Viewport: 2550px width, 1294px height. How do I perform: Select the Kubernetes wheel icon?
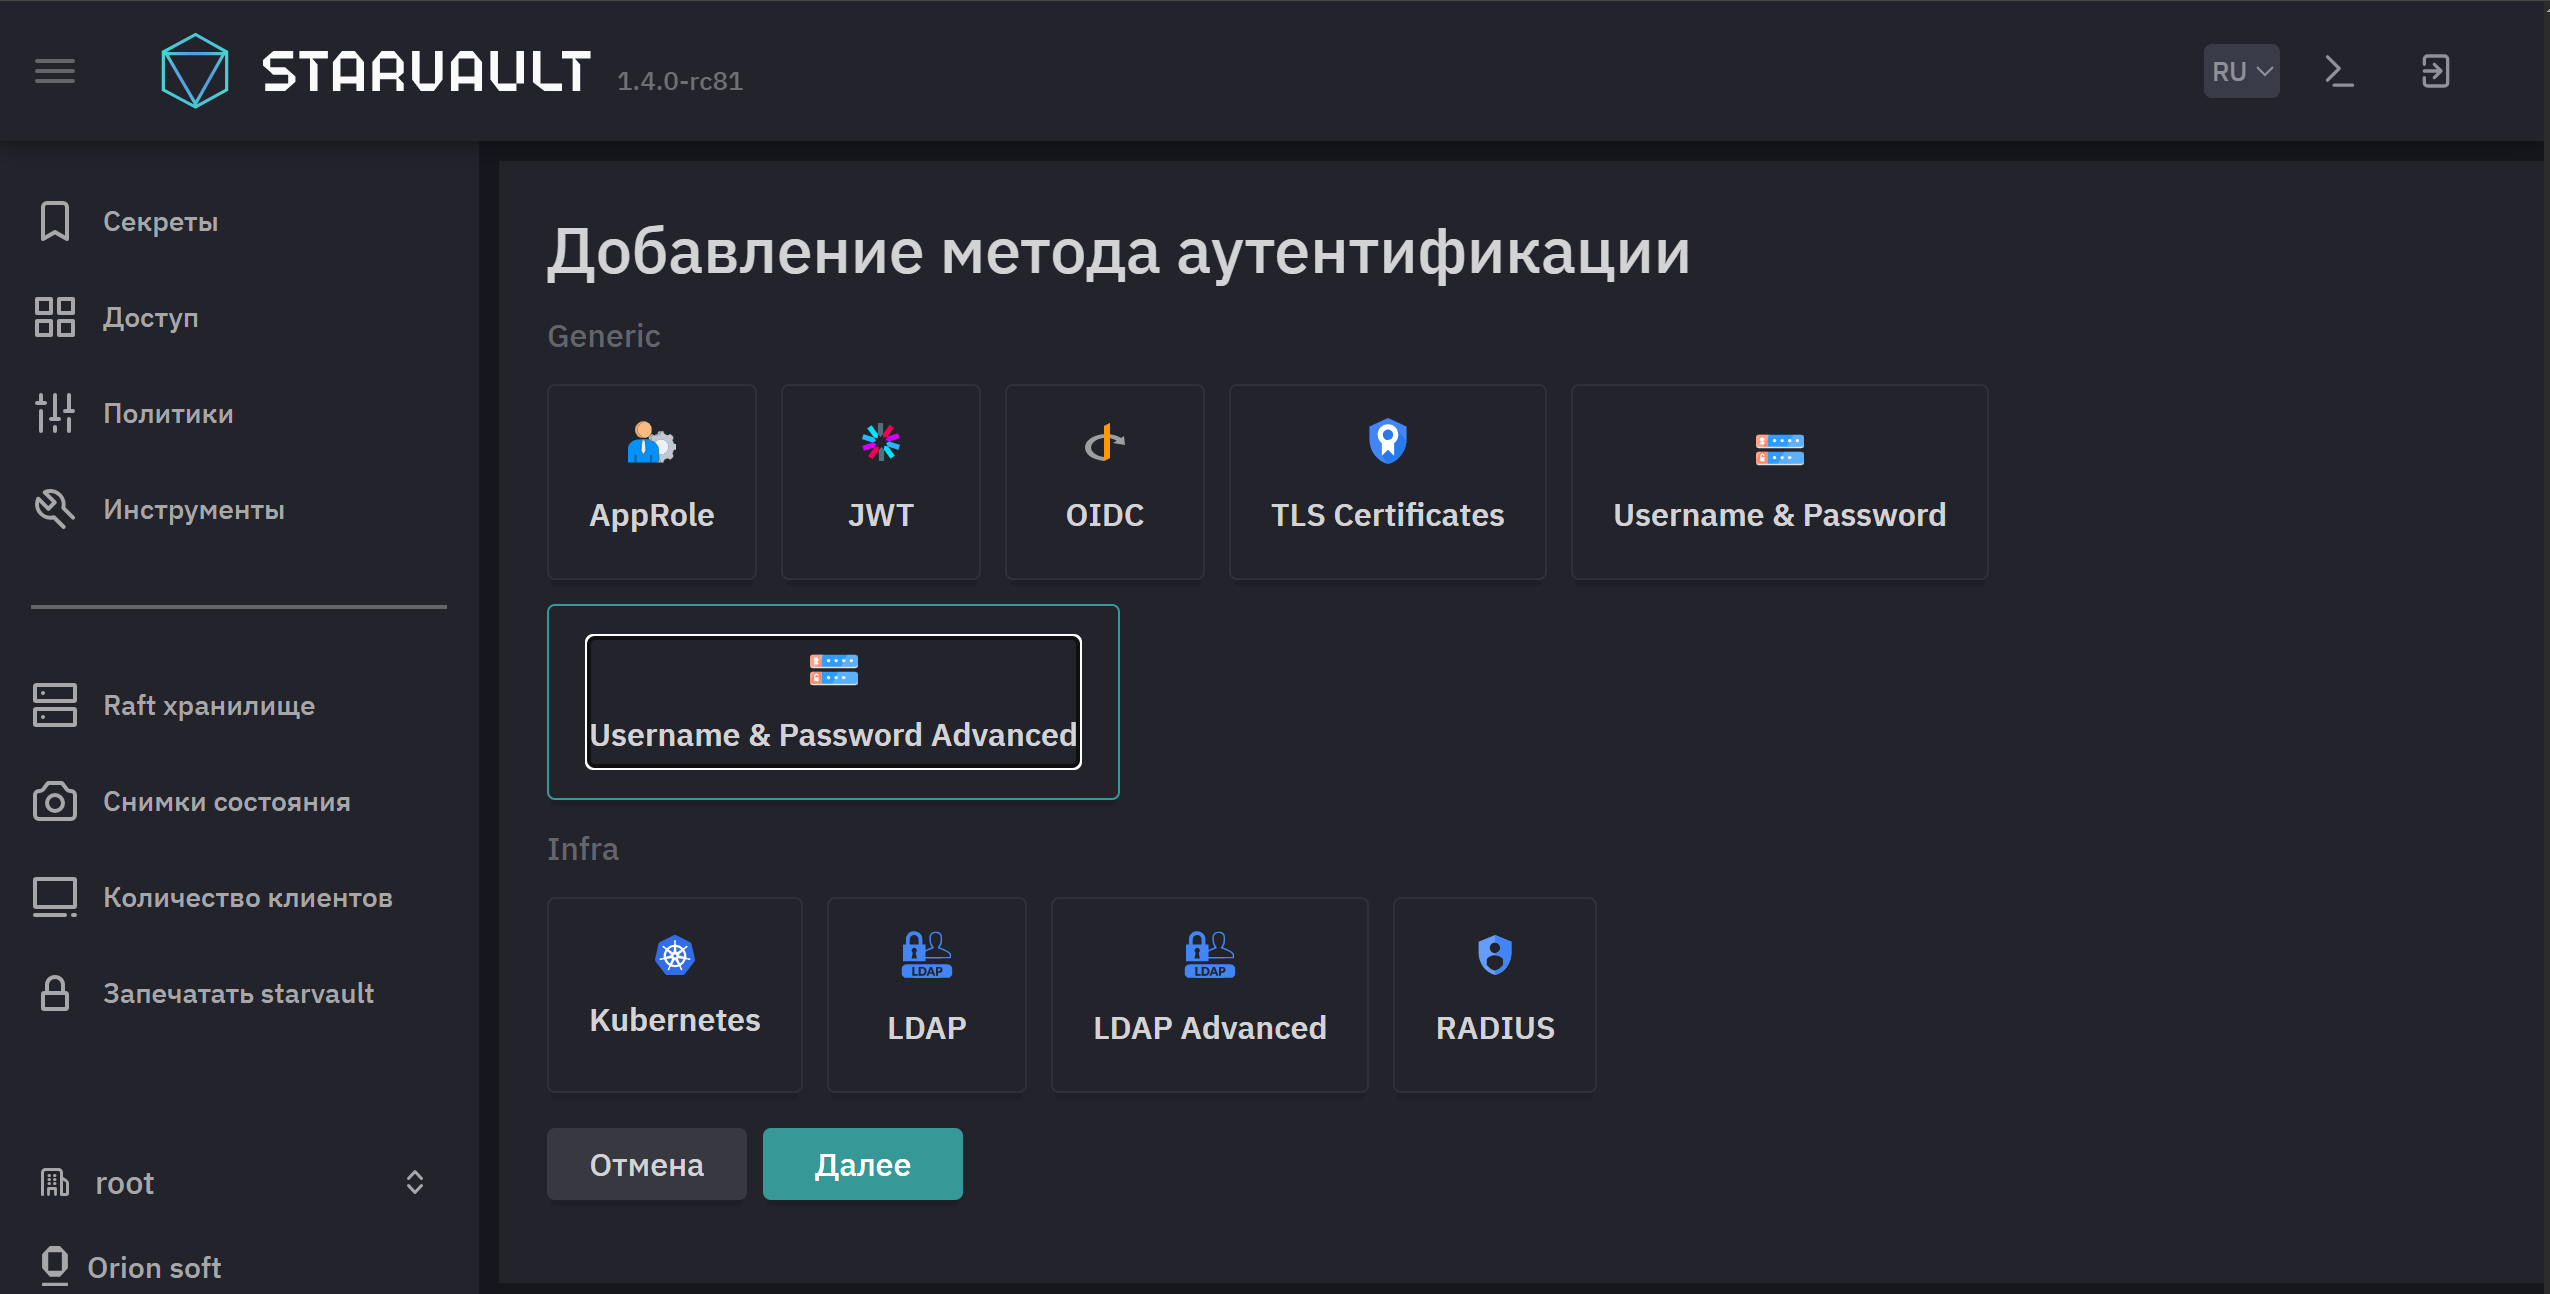click(x=675, y=955)
